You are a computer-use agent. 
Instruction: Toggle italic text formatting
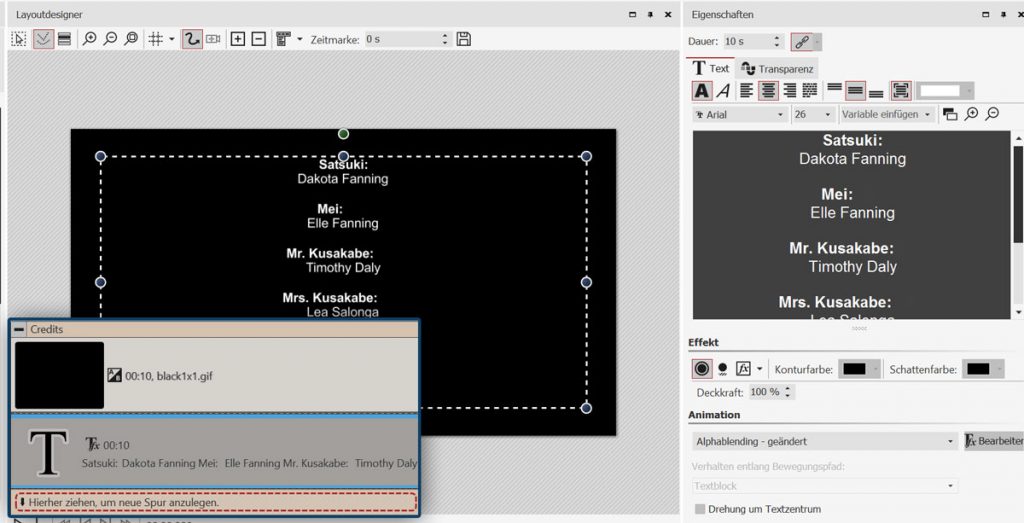coord(723,91)
